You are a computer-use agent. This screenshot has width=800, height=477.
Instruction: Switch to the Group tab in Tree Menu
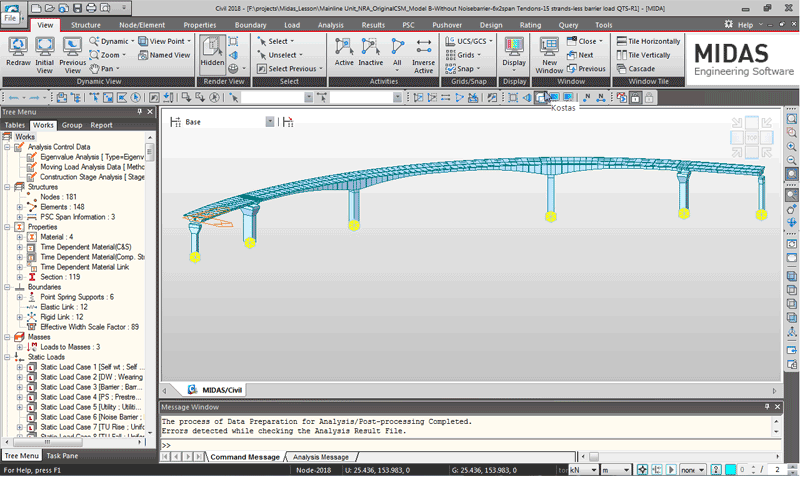click(x=72, y=125)
